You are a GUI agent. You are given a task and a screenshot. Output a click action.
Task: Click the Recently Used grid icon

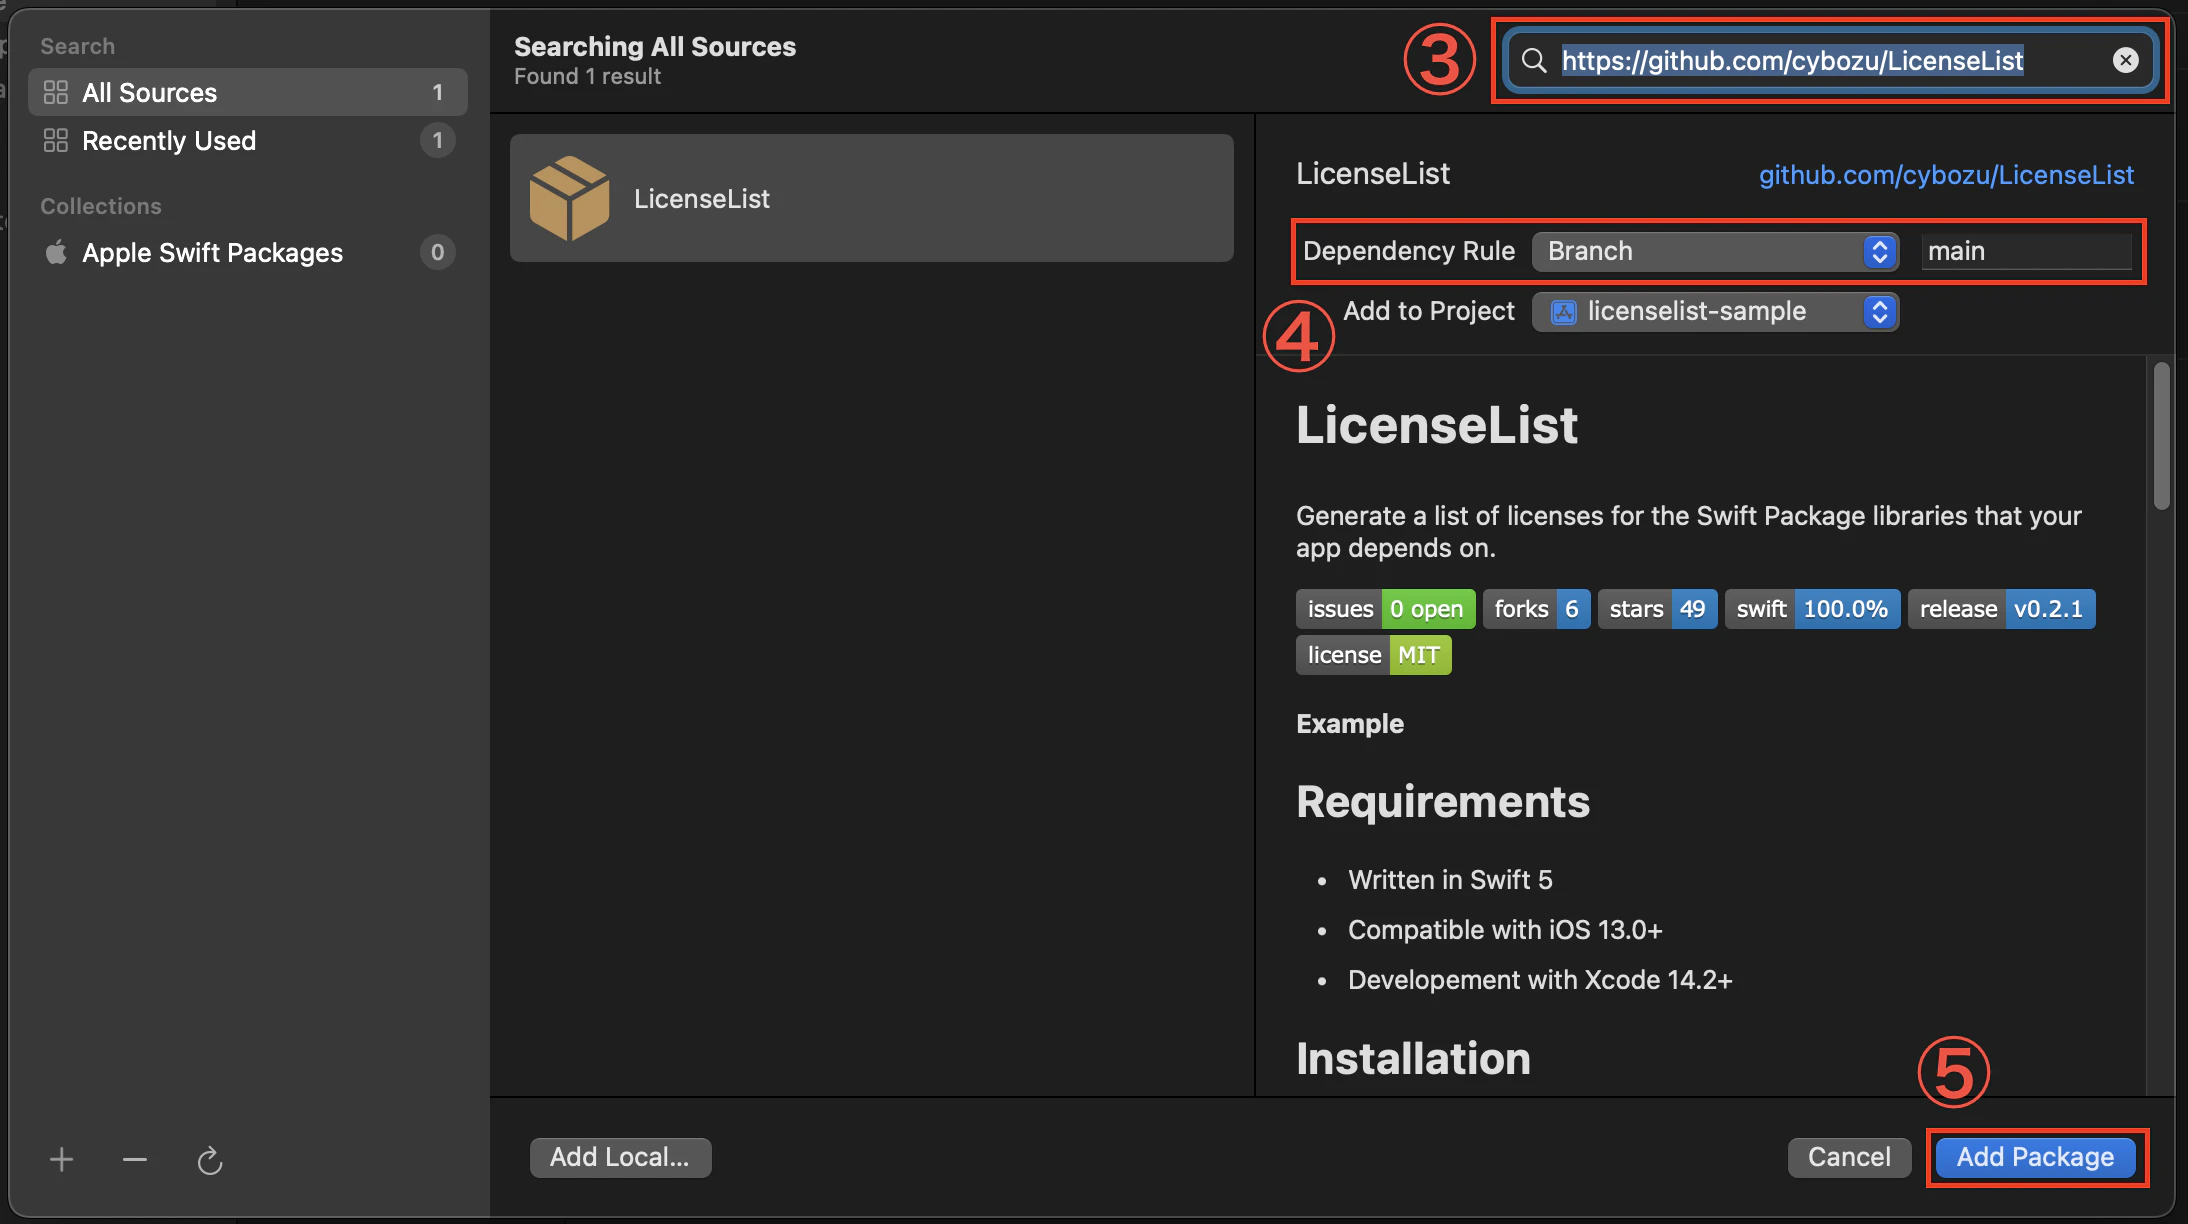56,140
